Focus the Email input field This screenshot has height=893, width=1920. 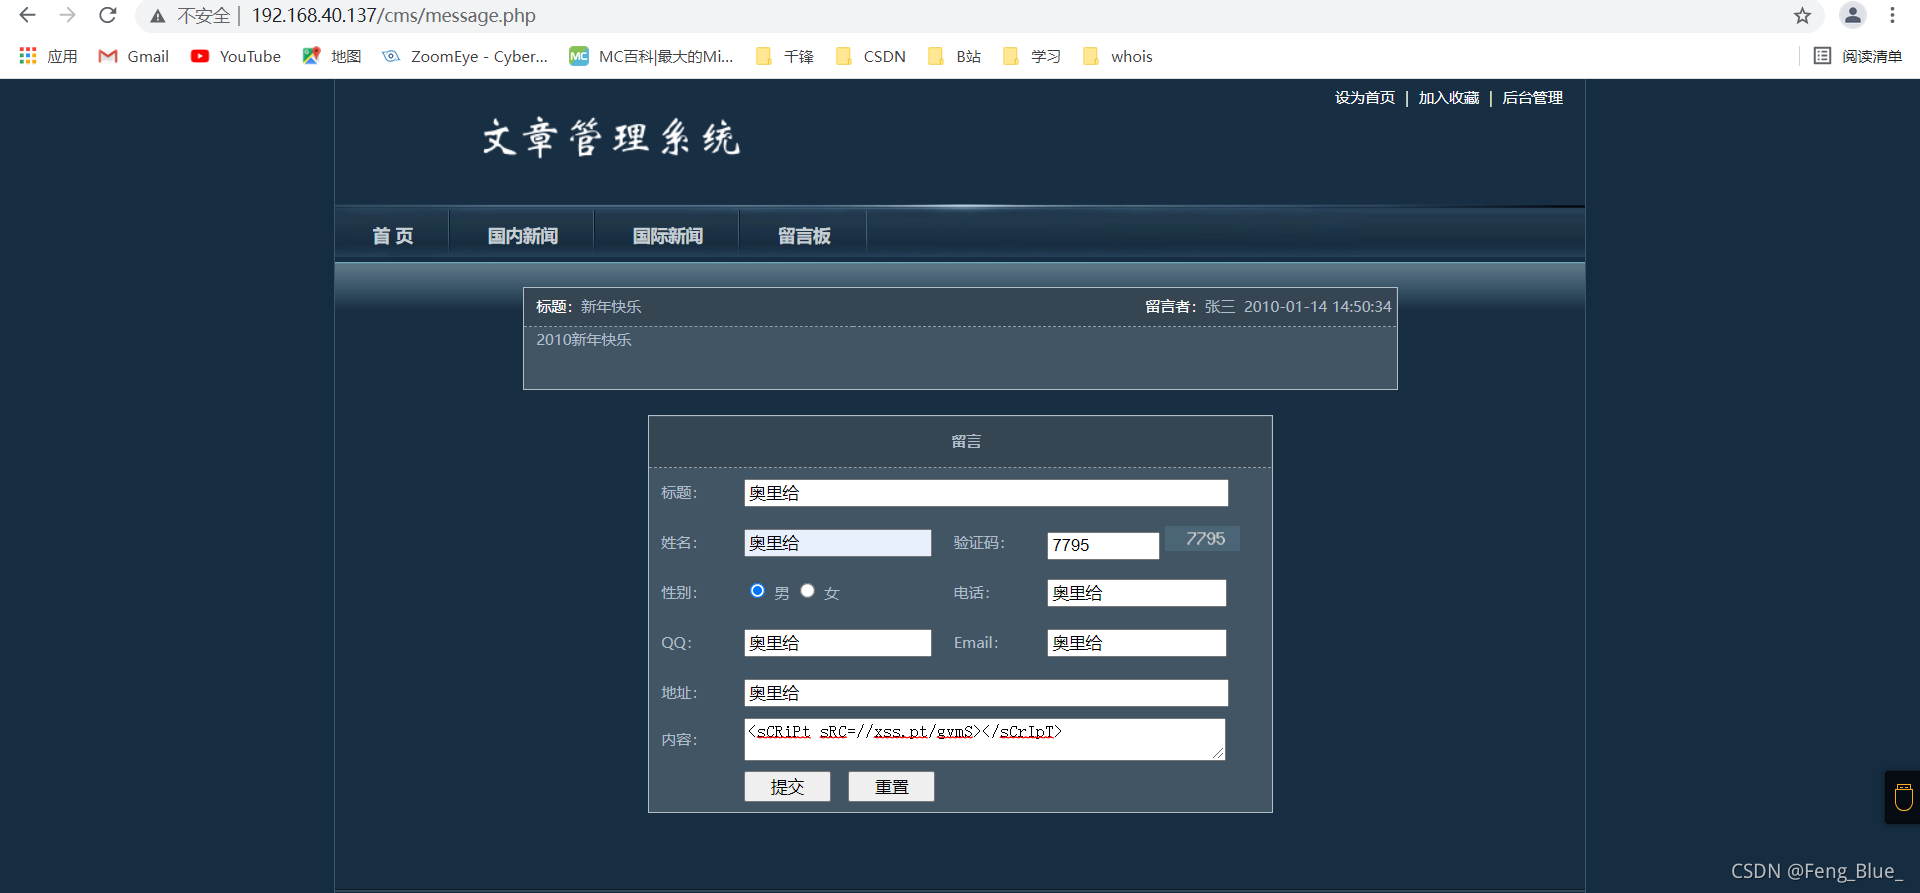click(x=1136, y=643)
